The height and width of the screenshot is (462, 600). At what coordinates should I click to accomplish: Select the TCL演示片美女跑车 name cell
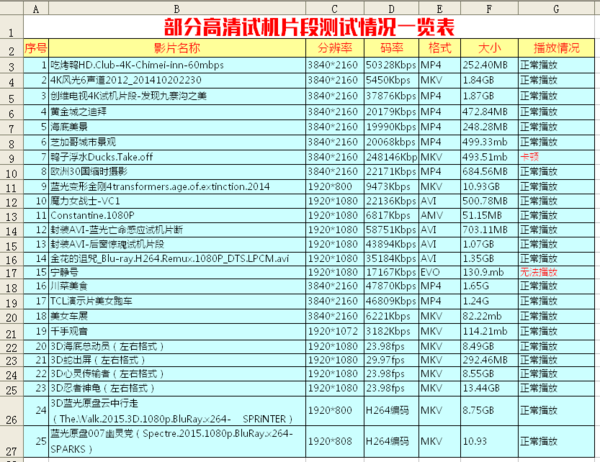177,301
